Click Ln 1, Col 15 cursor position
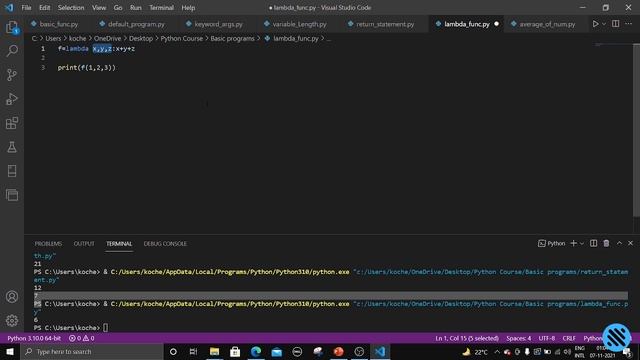The width and height of the screenshot is (640, 360). click(467, 338)
